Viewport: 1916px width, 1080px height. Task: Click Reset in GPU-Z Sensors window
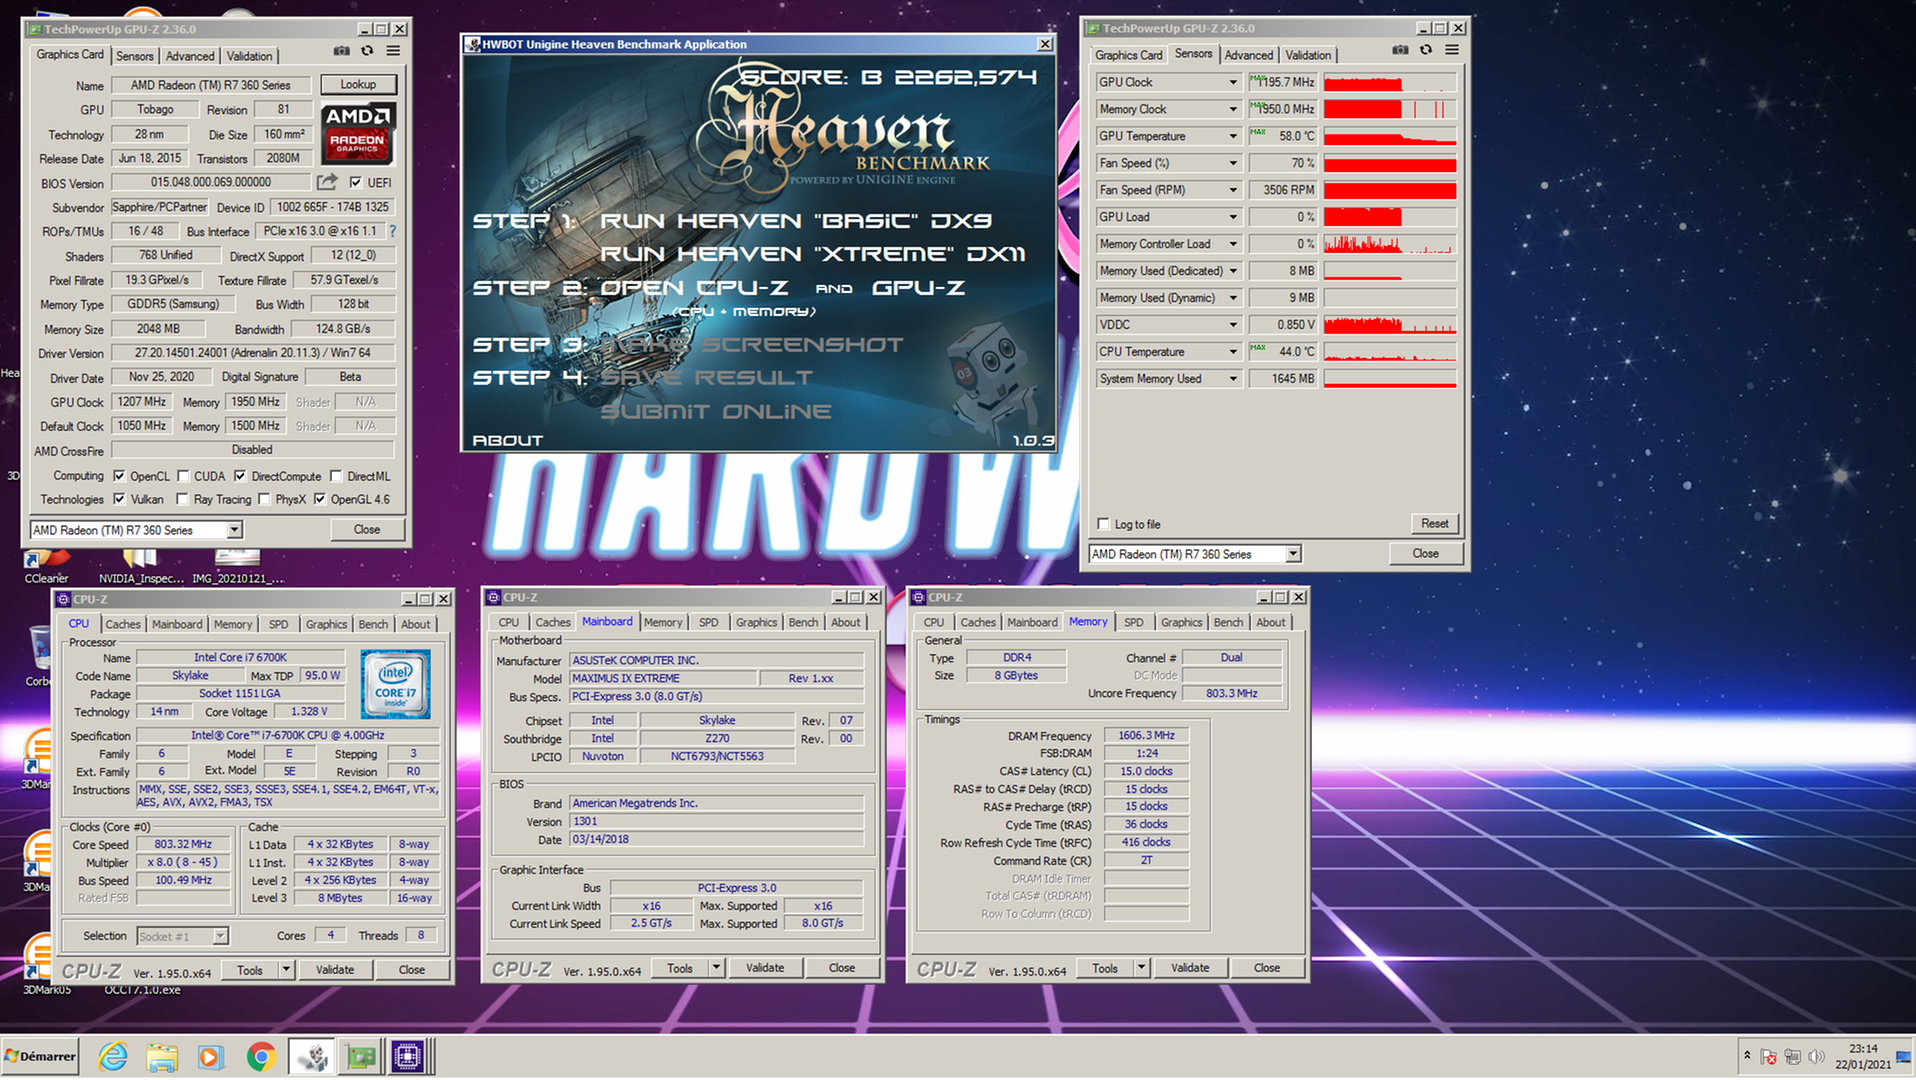pos(1434,524)
